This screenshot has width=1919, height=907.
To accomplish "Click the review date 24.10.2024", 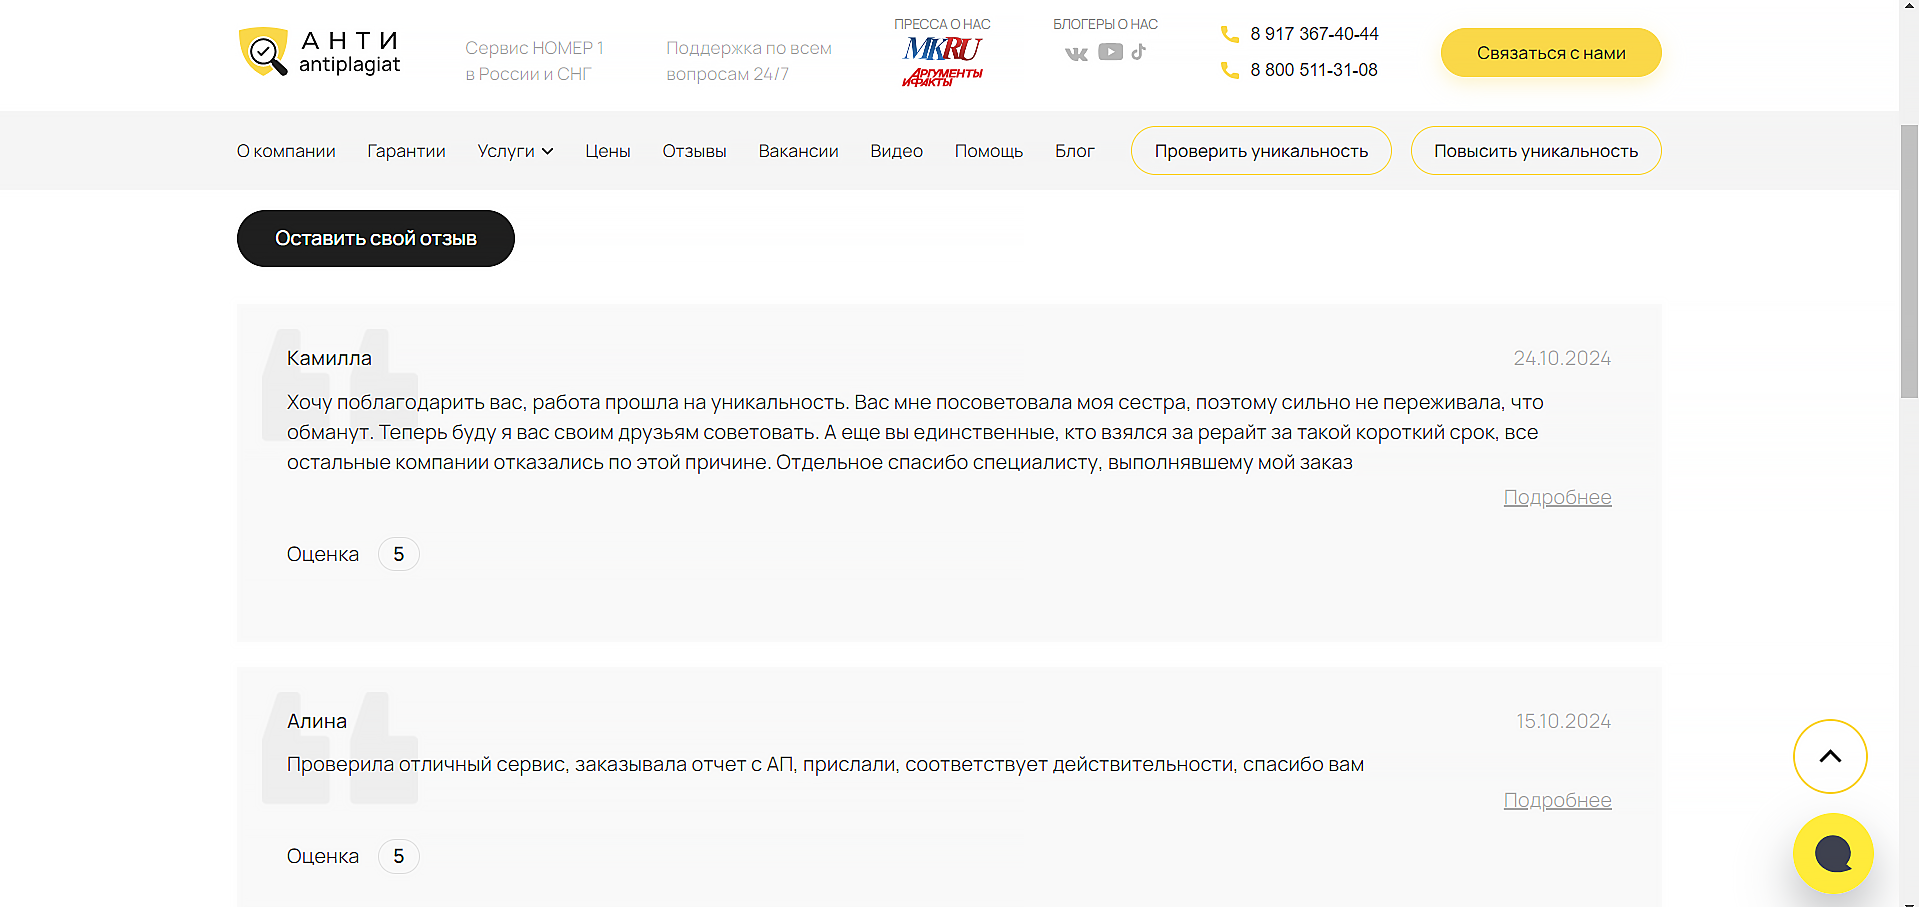I will click(x=1562, y=358).
